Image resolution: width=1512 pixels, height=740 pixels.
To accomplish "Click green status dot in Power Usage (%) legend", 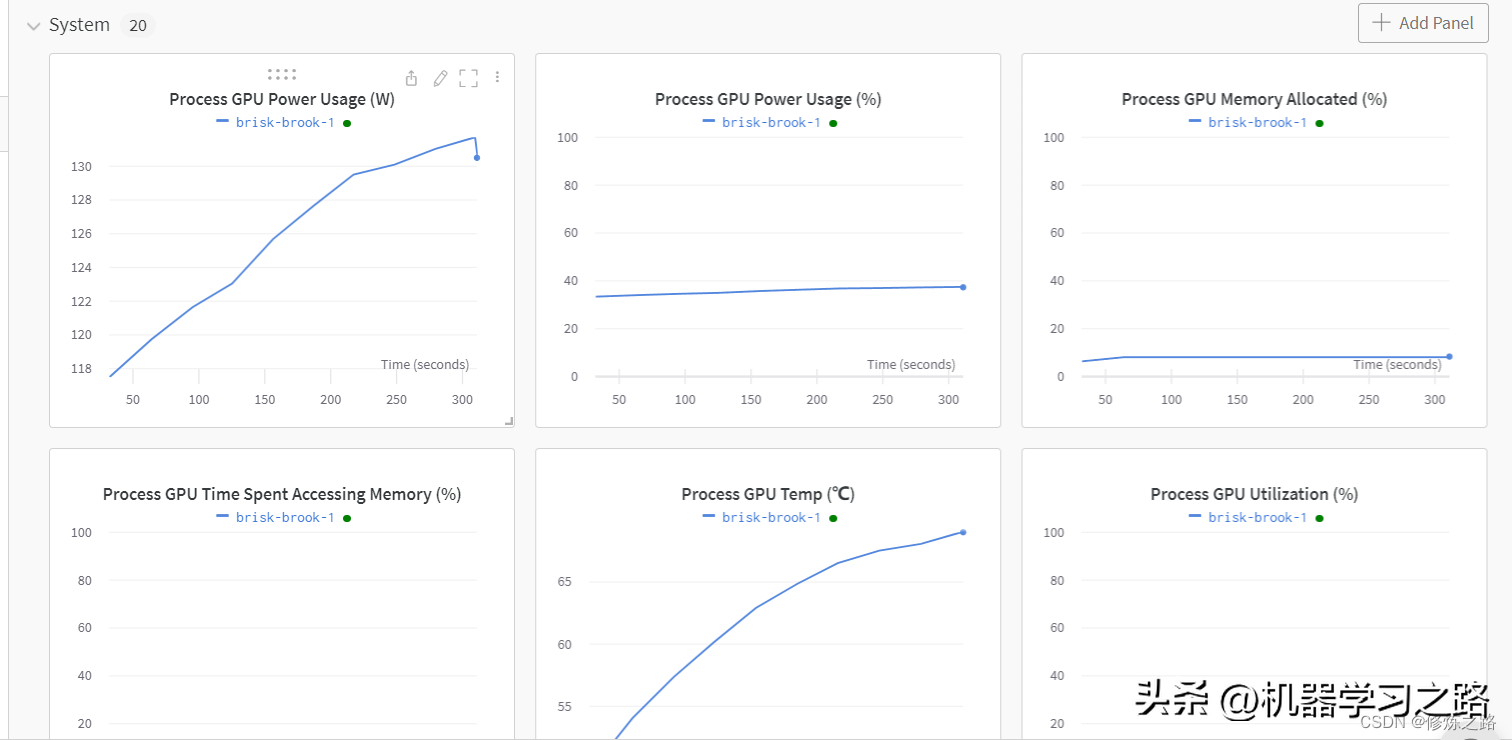I will pyautogui.click(x=833, y=123).
